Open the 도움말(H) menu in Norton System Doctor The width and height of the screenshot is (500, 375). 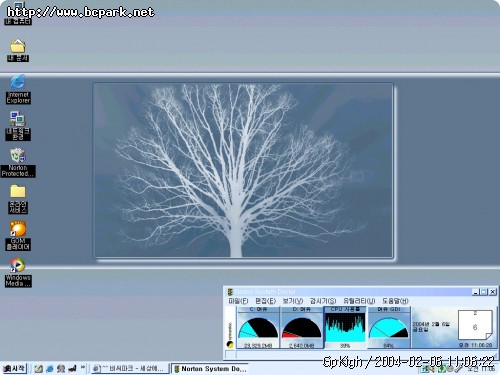pos(395,301)
